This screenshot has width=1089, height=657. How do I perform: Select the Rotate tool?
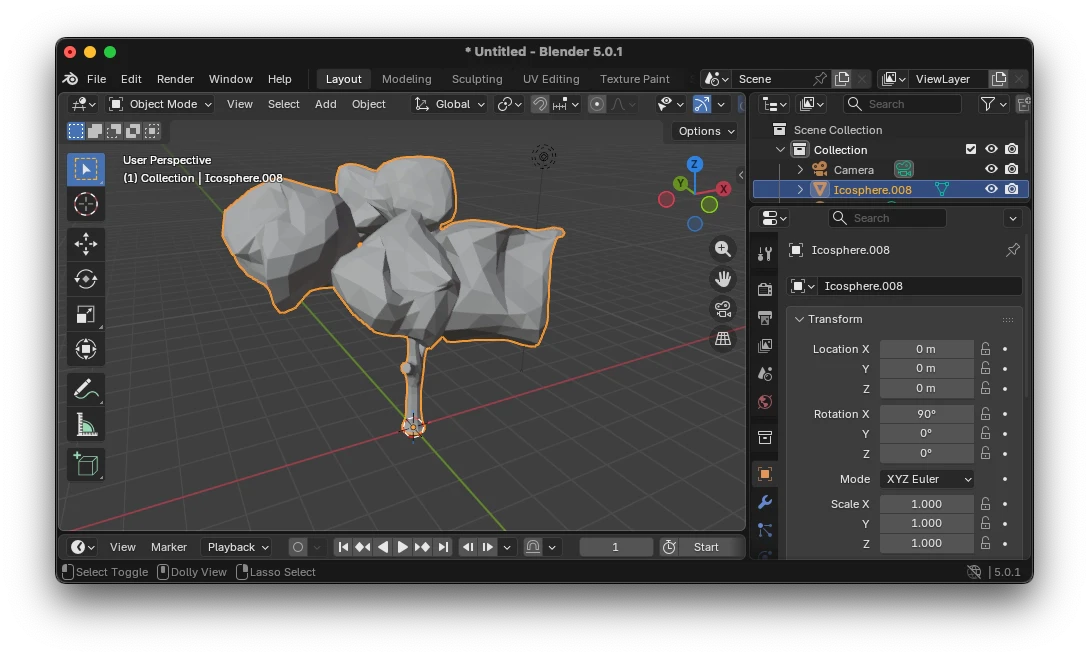coord(86,279)
